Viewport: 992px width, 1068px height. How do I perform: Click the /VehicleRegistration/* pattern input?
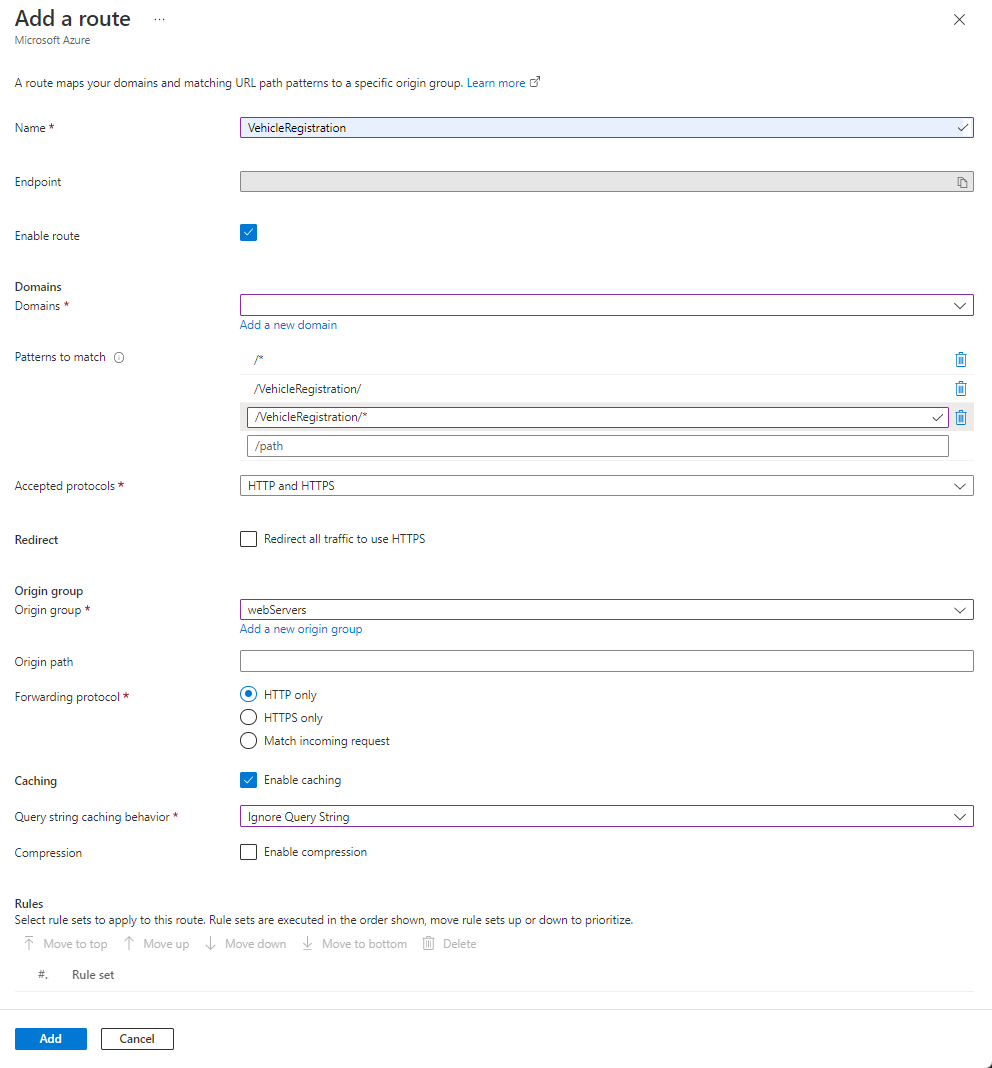[x=598, y=417]
